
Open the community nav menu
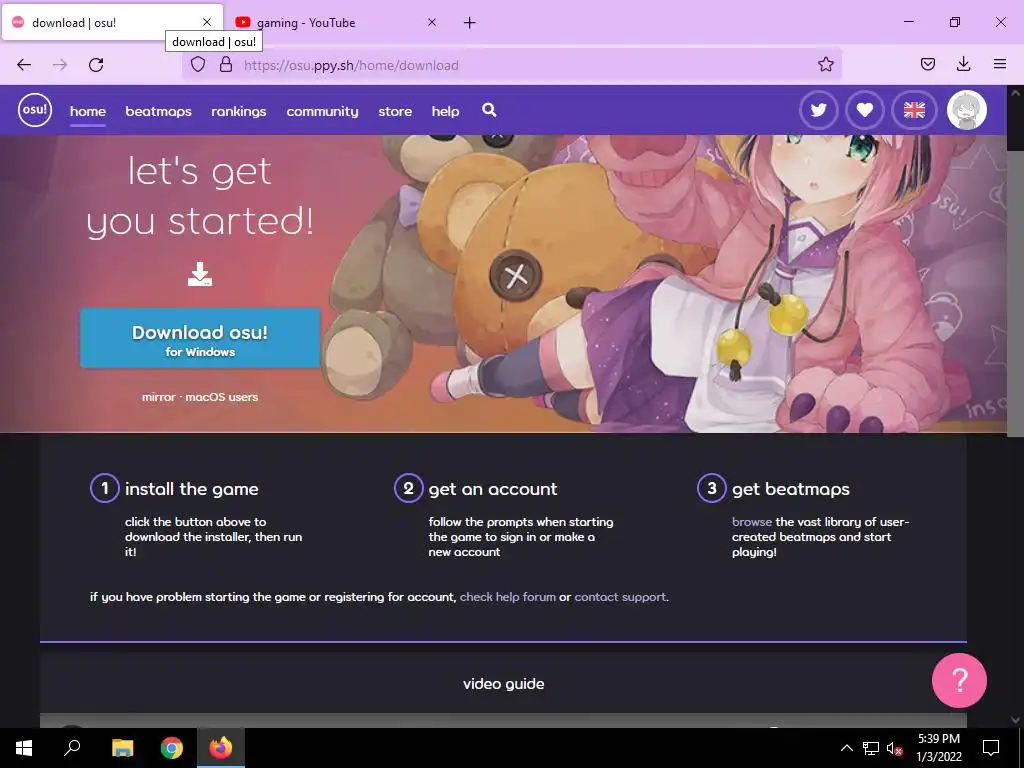[322, 111]
